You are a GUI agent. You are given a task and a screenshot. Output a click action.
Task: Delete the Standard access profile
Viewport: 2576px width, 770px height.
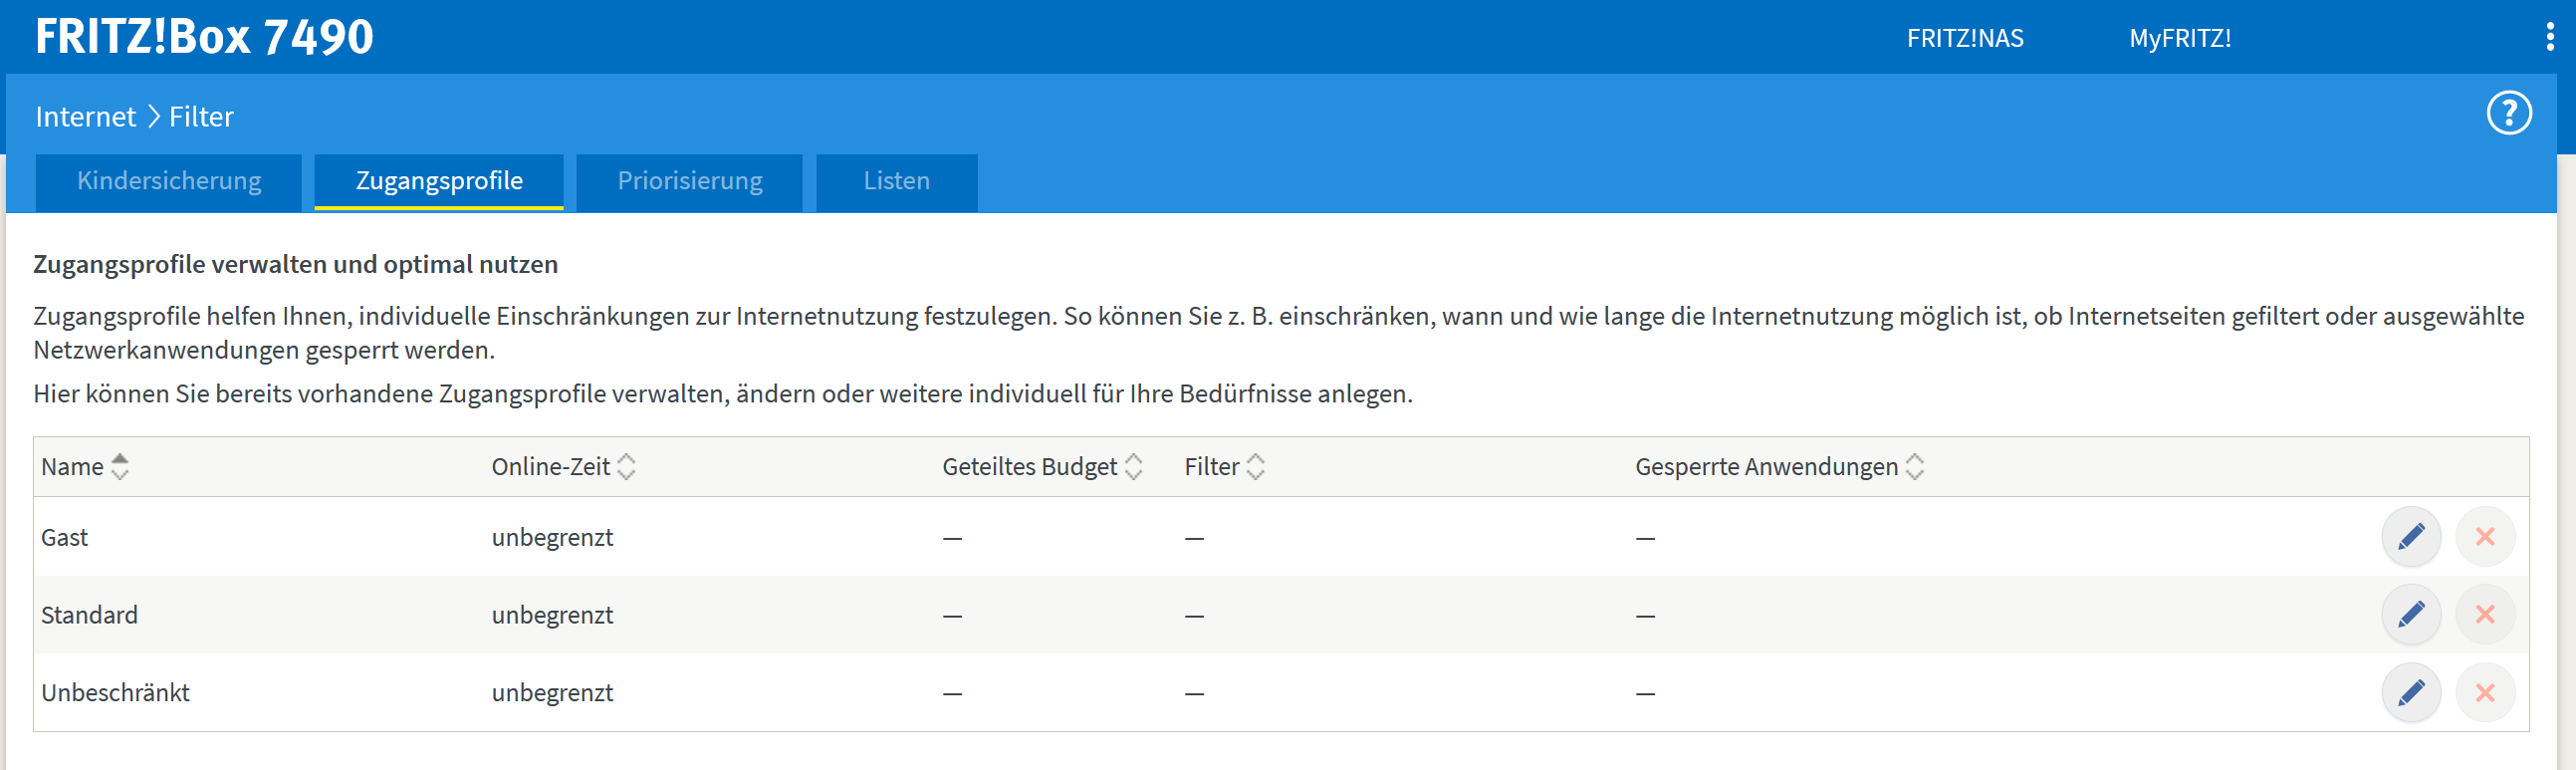[2484, 614]
